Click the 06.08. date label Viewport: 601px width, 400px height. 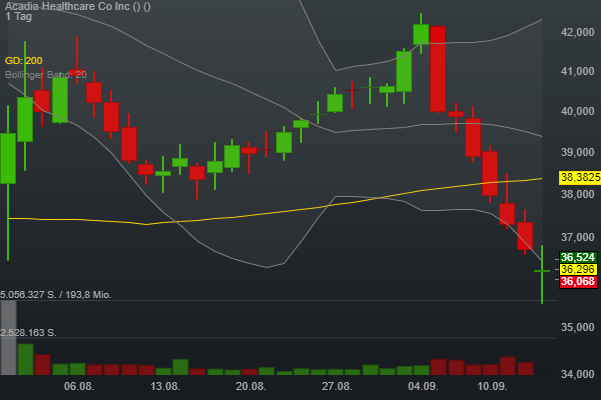click(79, 386)
